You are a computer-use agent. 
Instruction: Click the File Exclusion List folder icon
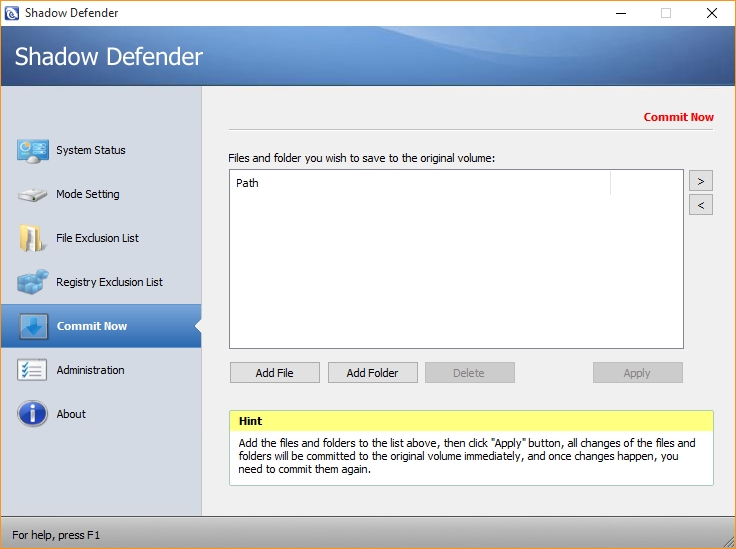coord(32,238)
